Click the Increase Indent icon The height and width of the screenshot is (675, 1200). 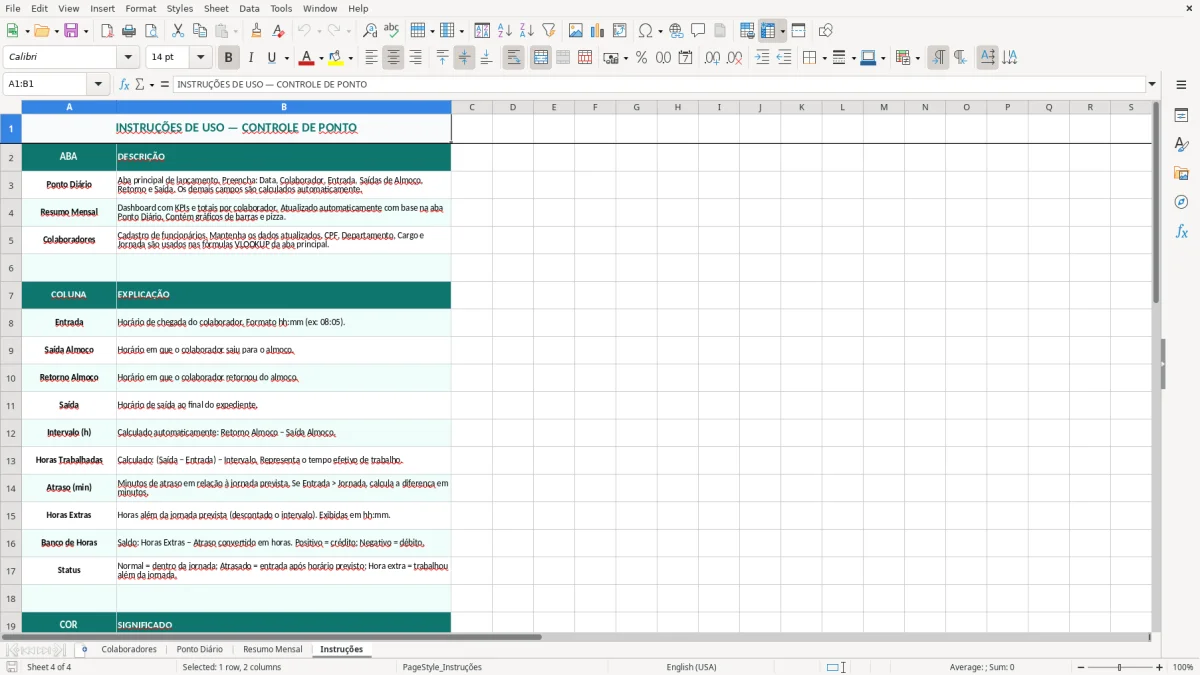762,58
